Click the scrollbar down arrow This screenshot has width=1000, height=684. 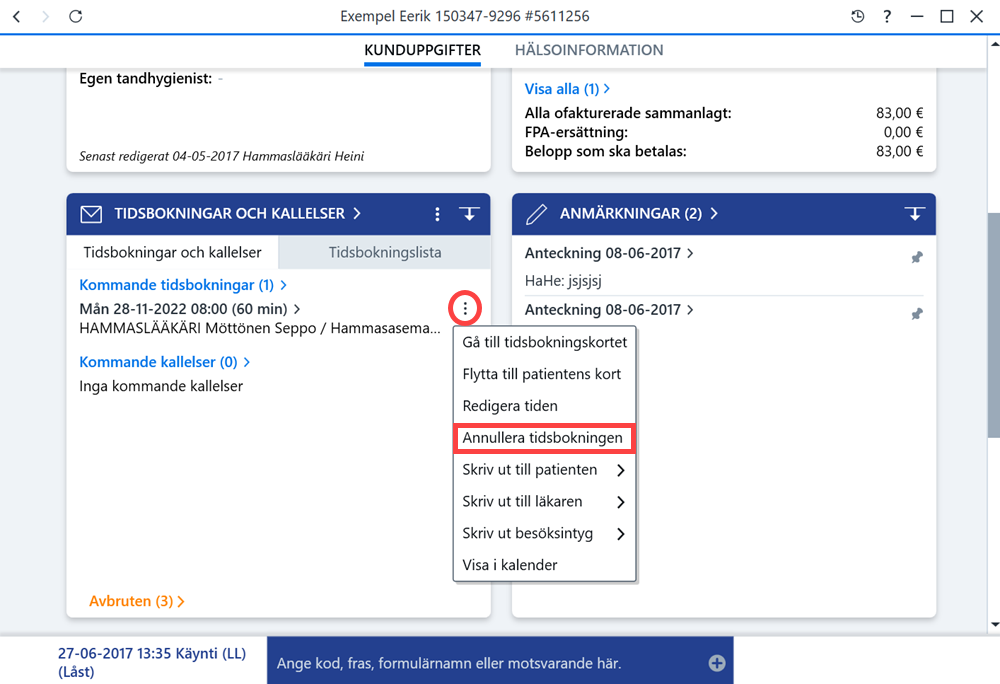[x=994, y=625]
